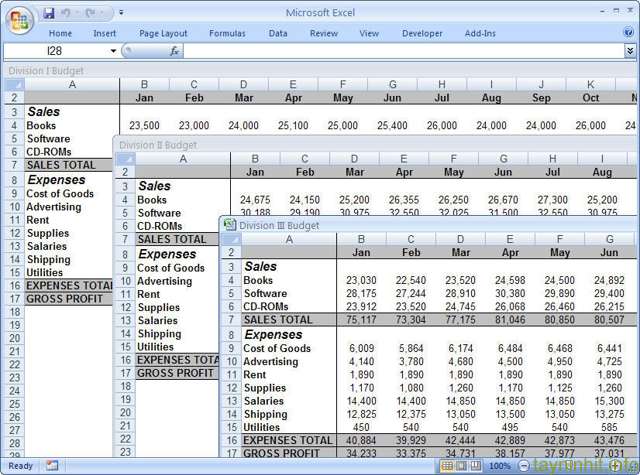This screenshot has height=475, width=640.
Task: Click the Insert Function fx icon
Action: pos(174,50)
